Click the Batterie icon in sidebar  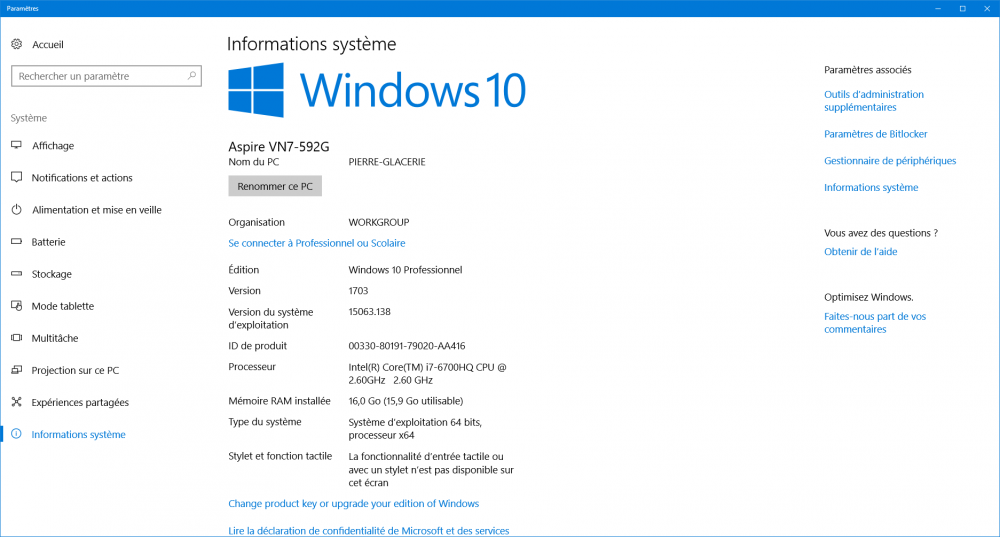[16, 242]
